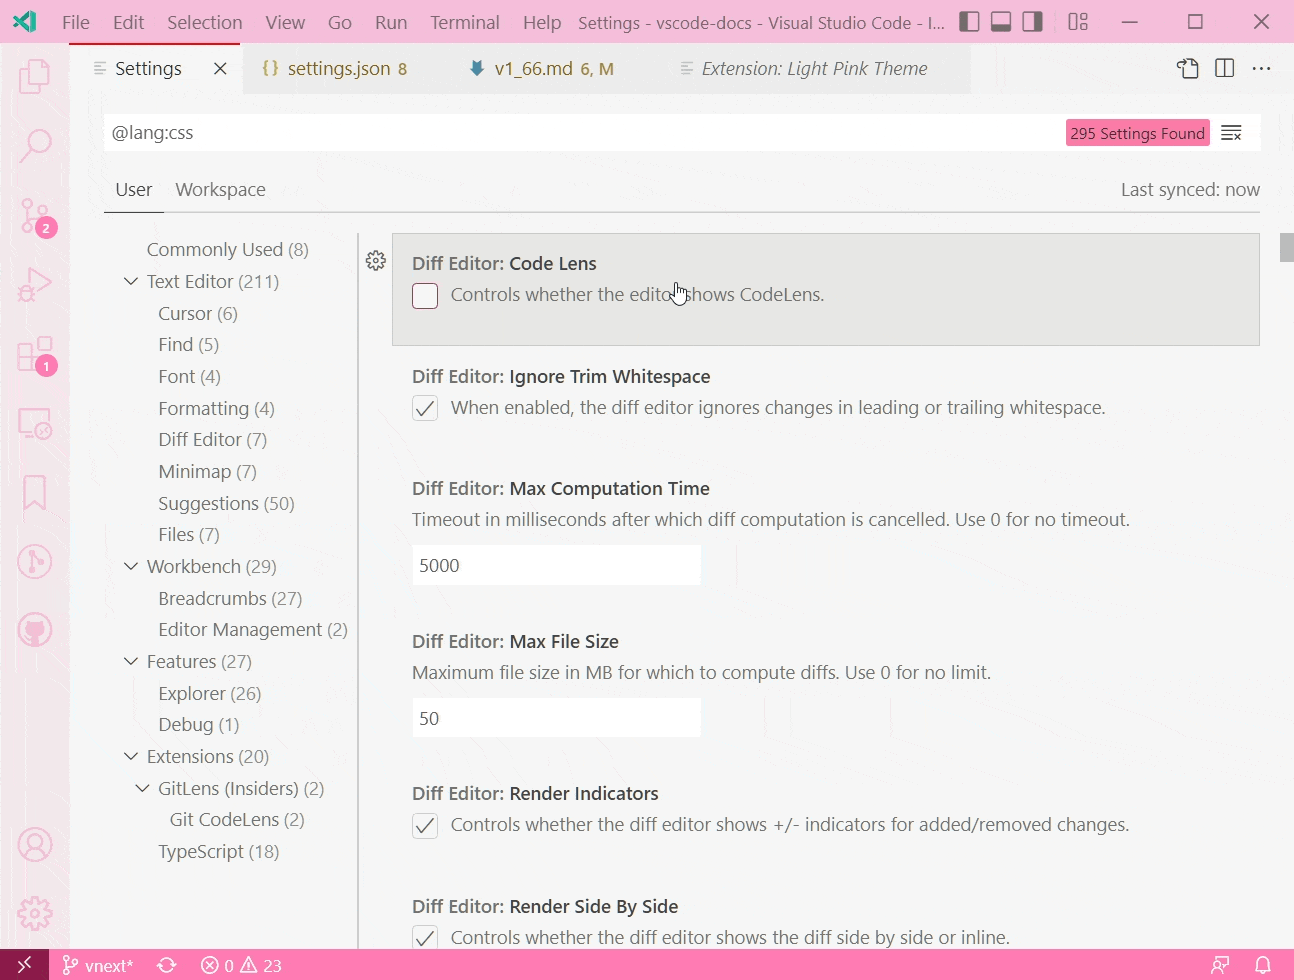This screenshot has height=980, width=1294.
Task: Open the Edit menu
Action: (128, 22)
